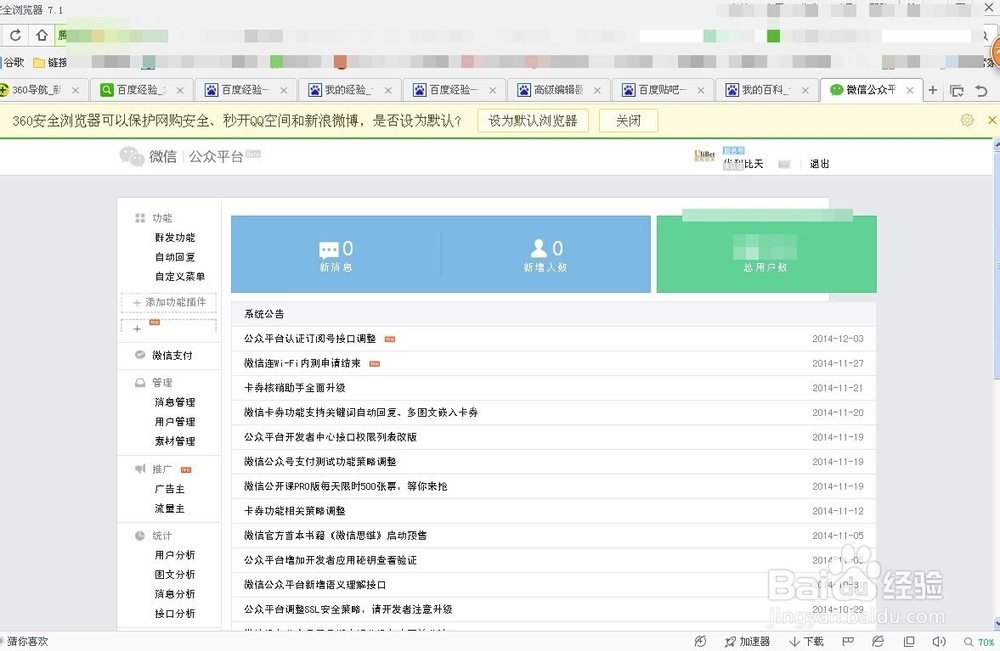Screen dimensions: 1000x651
Task: Open 用户分析 in sidebar
Action: click(x=175, y=555)
